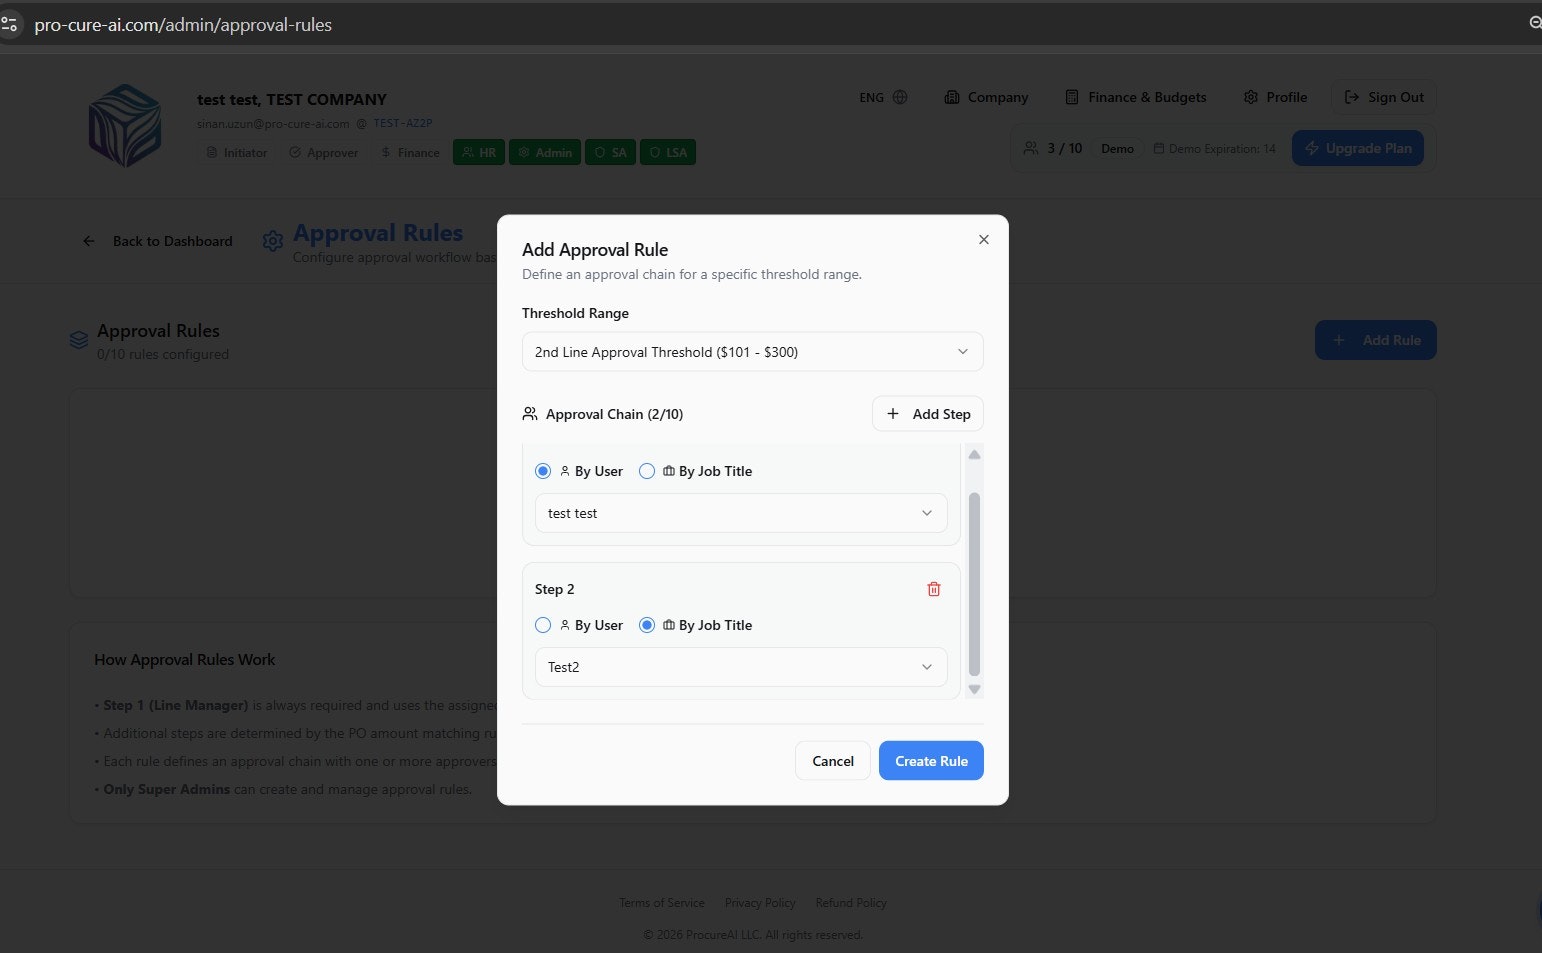
Task: Click the back arrow icon
Action: pyautogui.click(x=89, y=241)
